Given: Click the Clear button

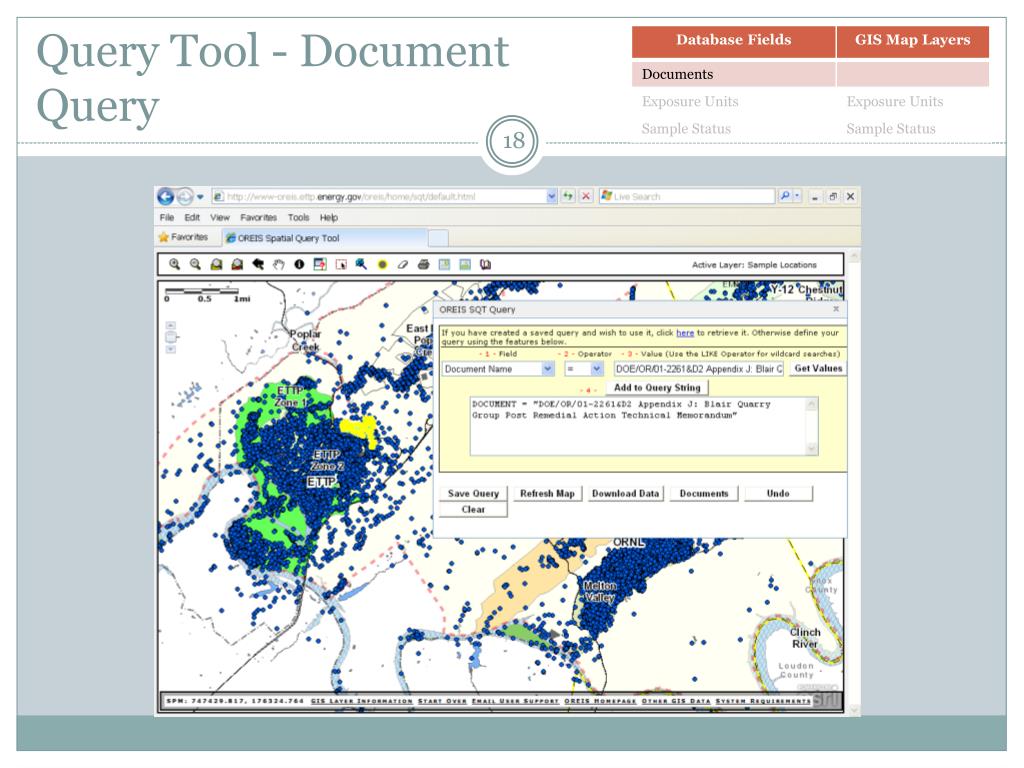Looking at the screenshot, I should [473, 509].
